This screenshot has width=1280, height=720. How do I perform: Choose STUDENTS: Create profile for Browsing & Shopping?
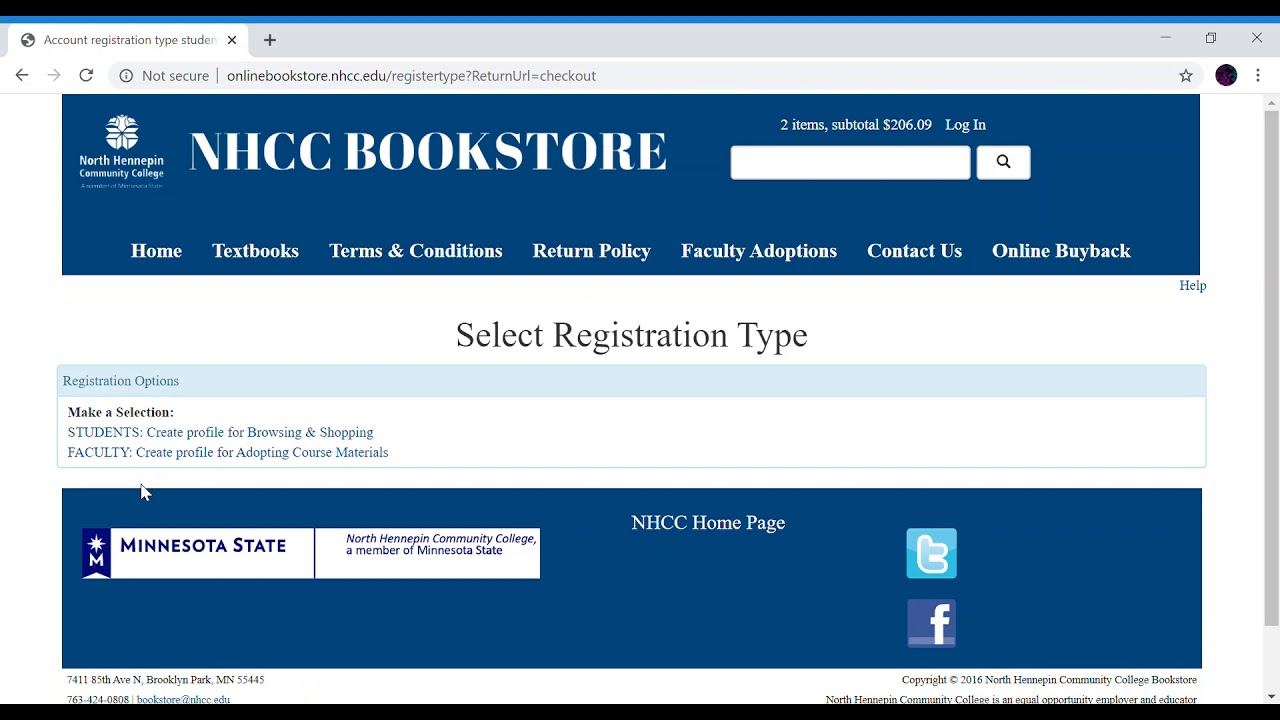220,432
